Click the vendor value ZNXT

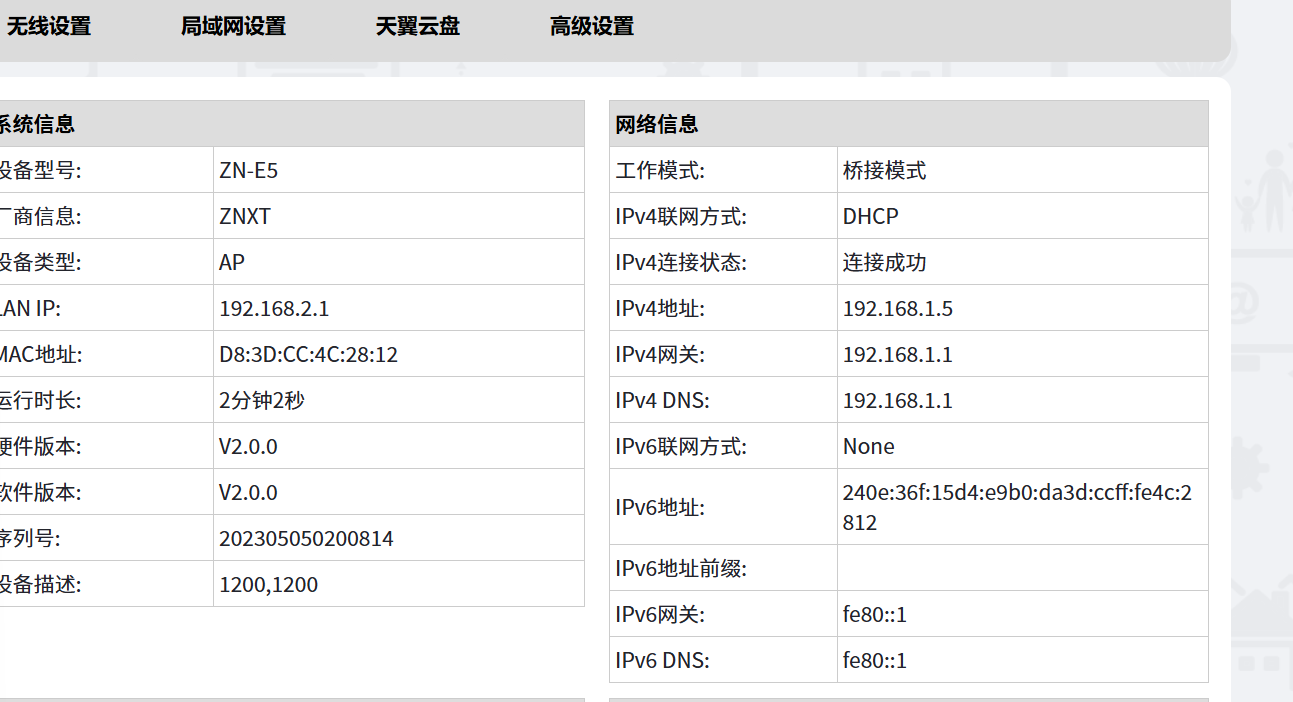[x=245, y=217]
